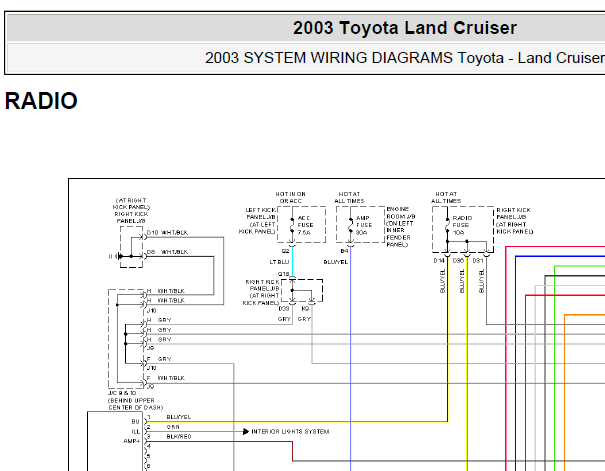This screenshot has height=471, width=605.
Task: Select the "ACC FUSE 7.5A" label
Action: click(x=305, y=225)
